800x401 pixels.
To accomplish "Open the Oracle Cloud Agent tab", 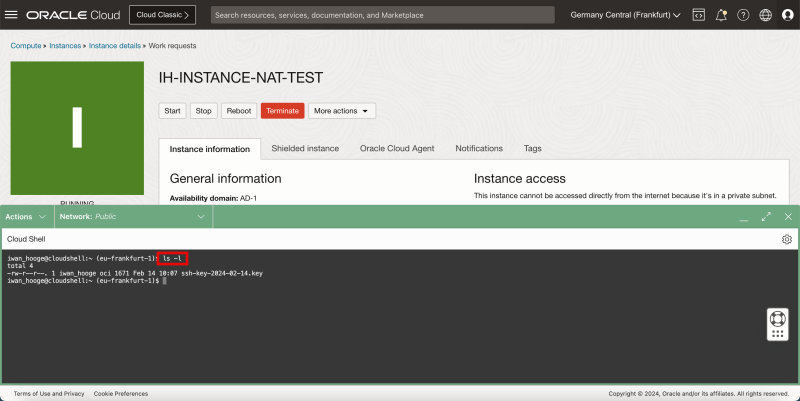I will coord(397,148).
